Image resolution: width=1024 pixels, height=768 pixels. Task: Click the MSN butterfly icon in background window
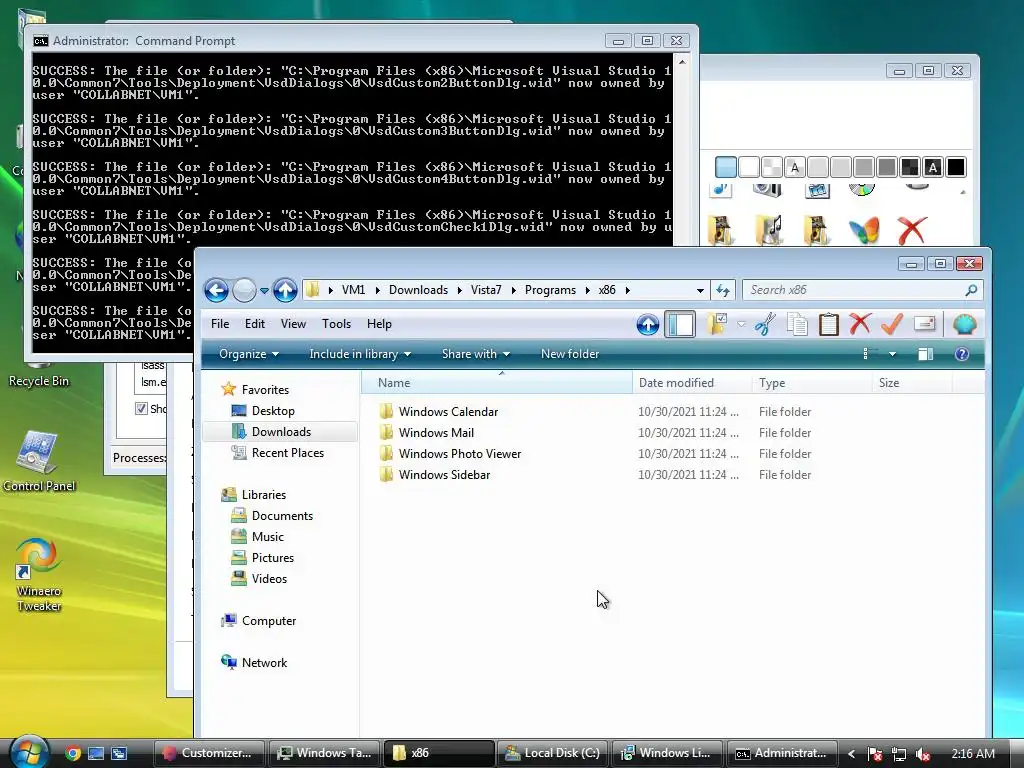pyautogui.click(x=864, y=231)
